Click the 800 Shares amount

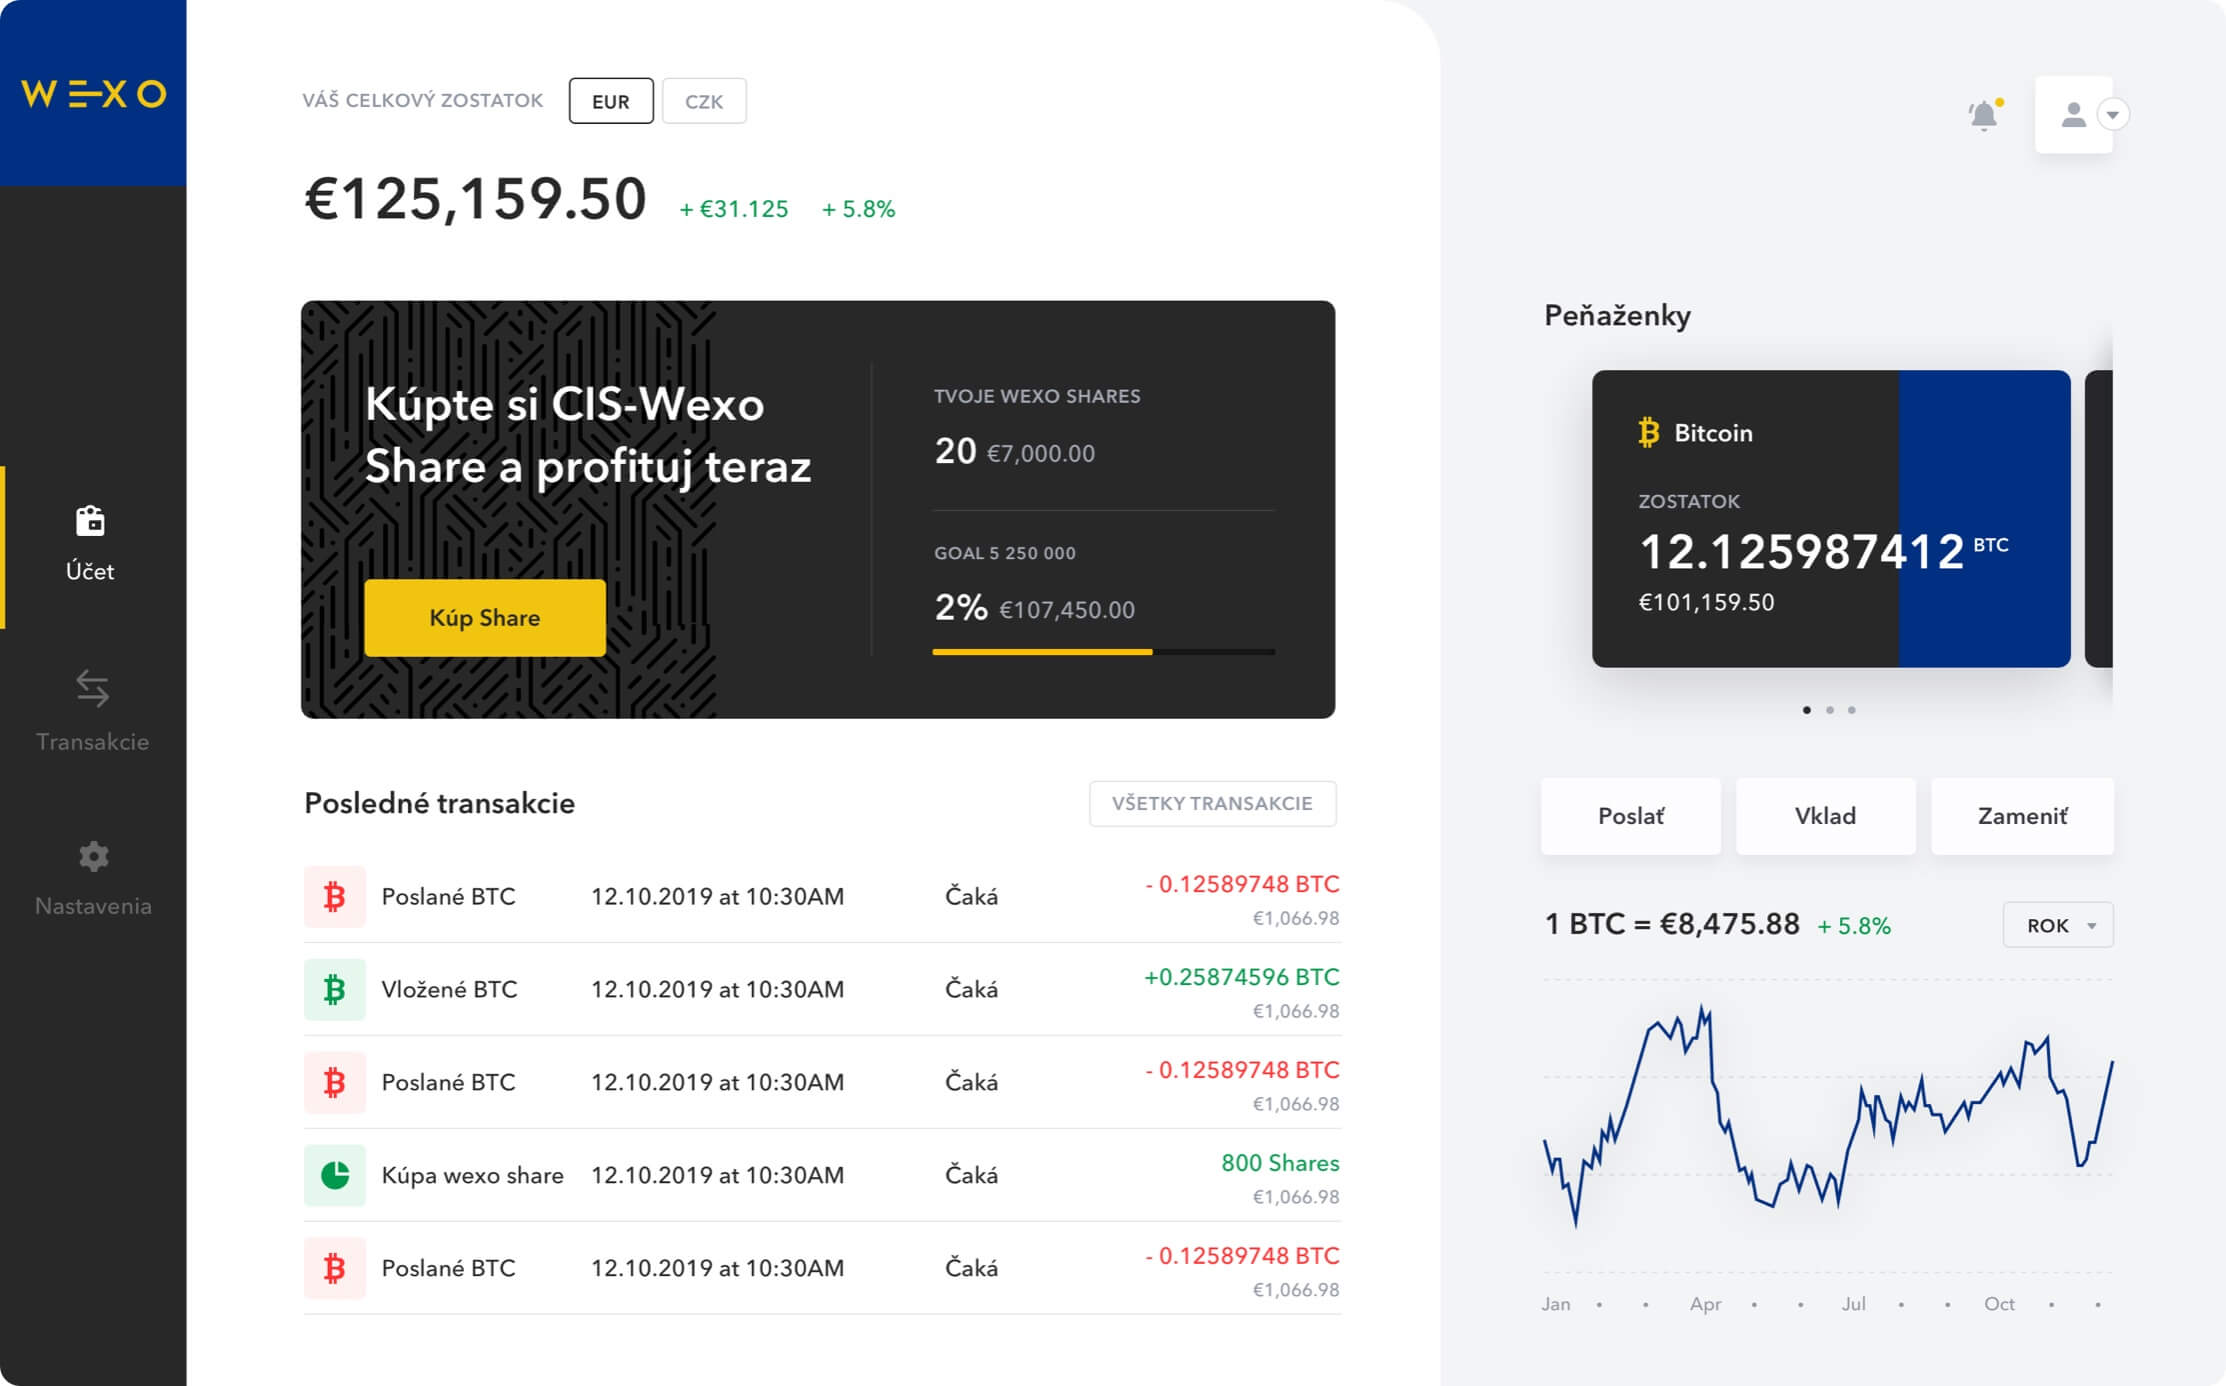[1280, 1163]
